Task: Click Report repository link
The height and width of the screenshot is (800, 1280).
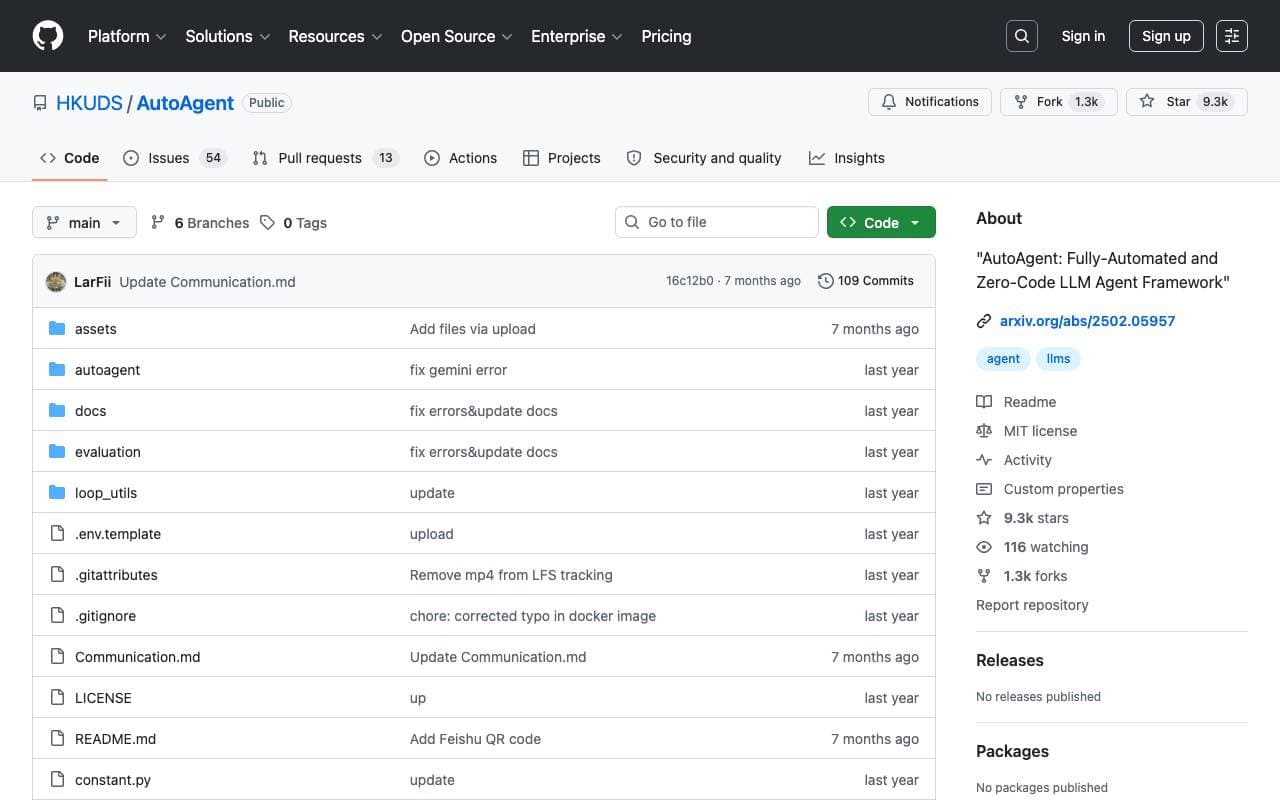Action: click(1032, 605)
